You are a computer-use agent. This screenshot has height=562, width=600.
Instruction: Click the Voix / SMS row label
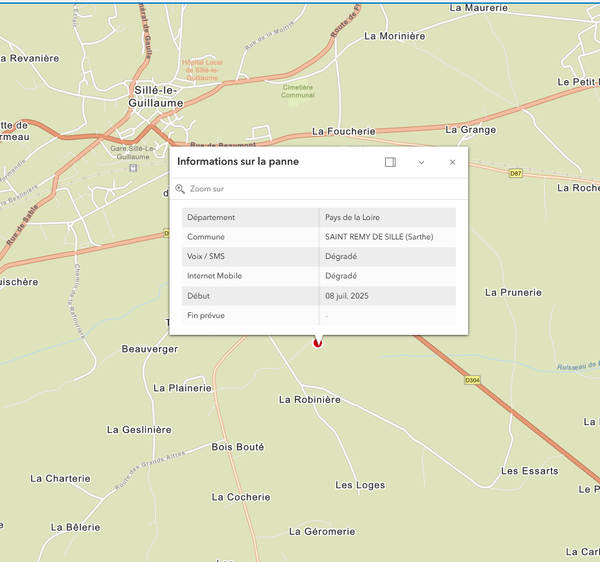coord(206,256)
